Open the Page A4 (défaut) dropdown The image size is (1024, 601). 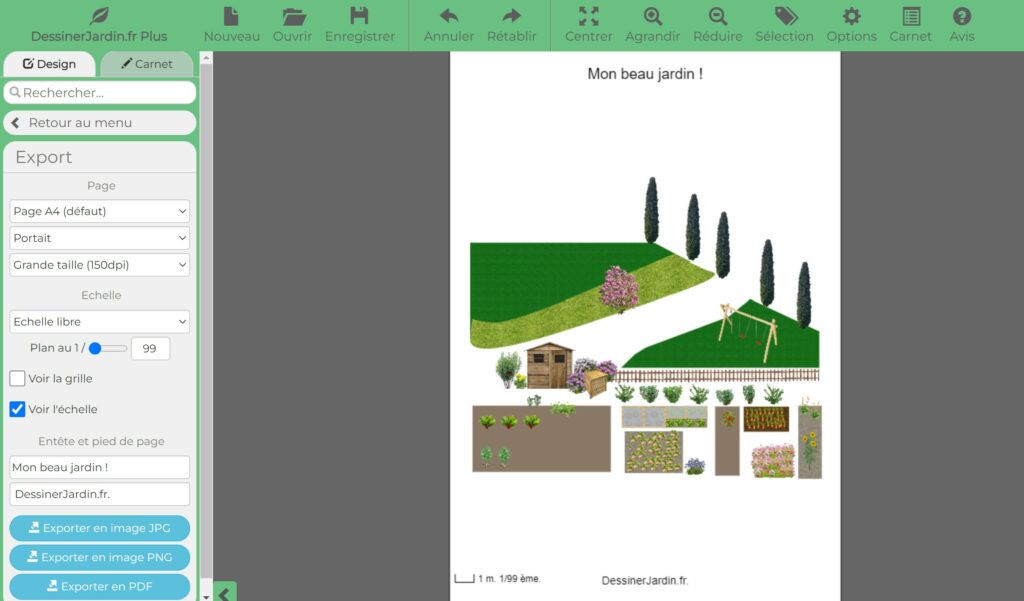(x=100, y=211)
